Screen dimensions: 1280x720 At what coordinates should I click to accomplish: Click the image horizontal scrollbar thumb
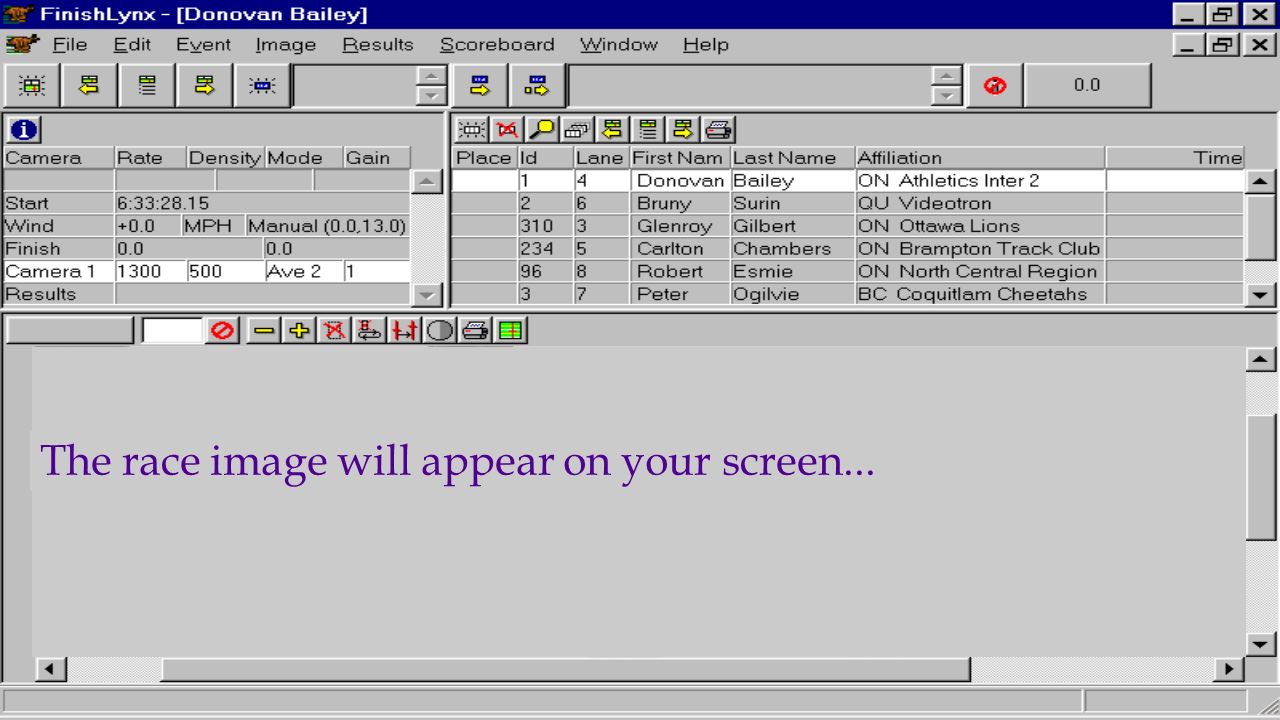(x=565, y=668)
